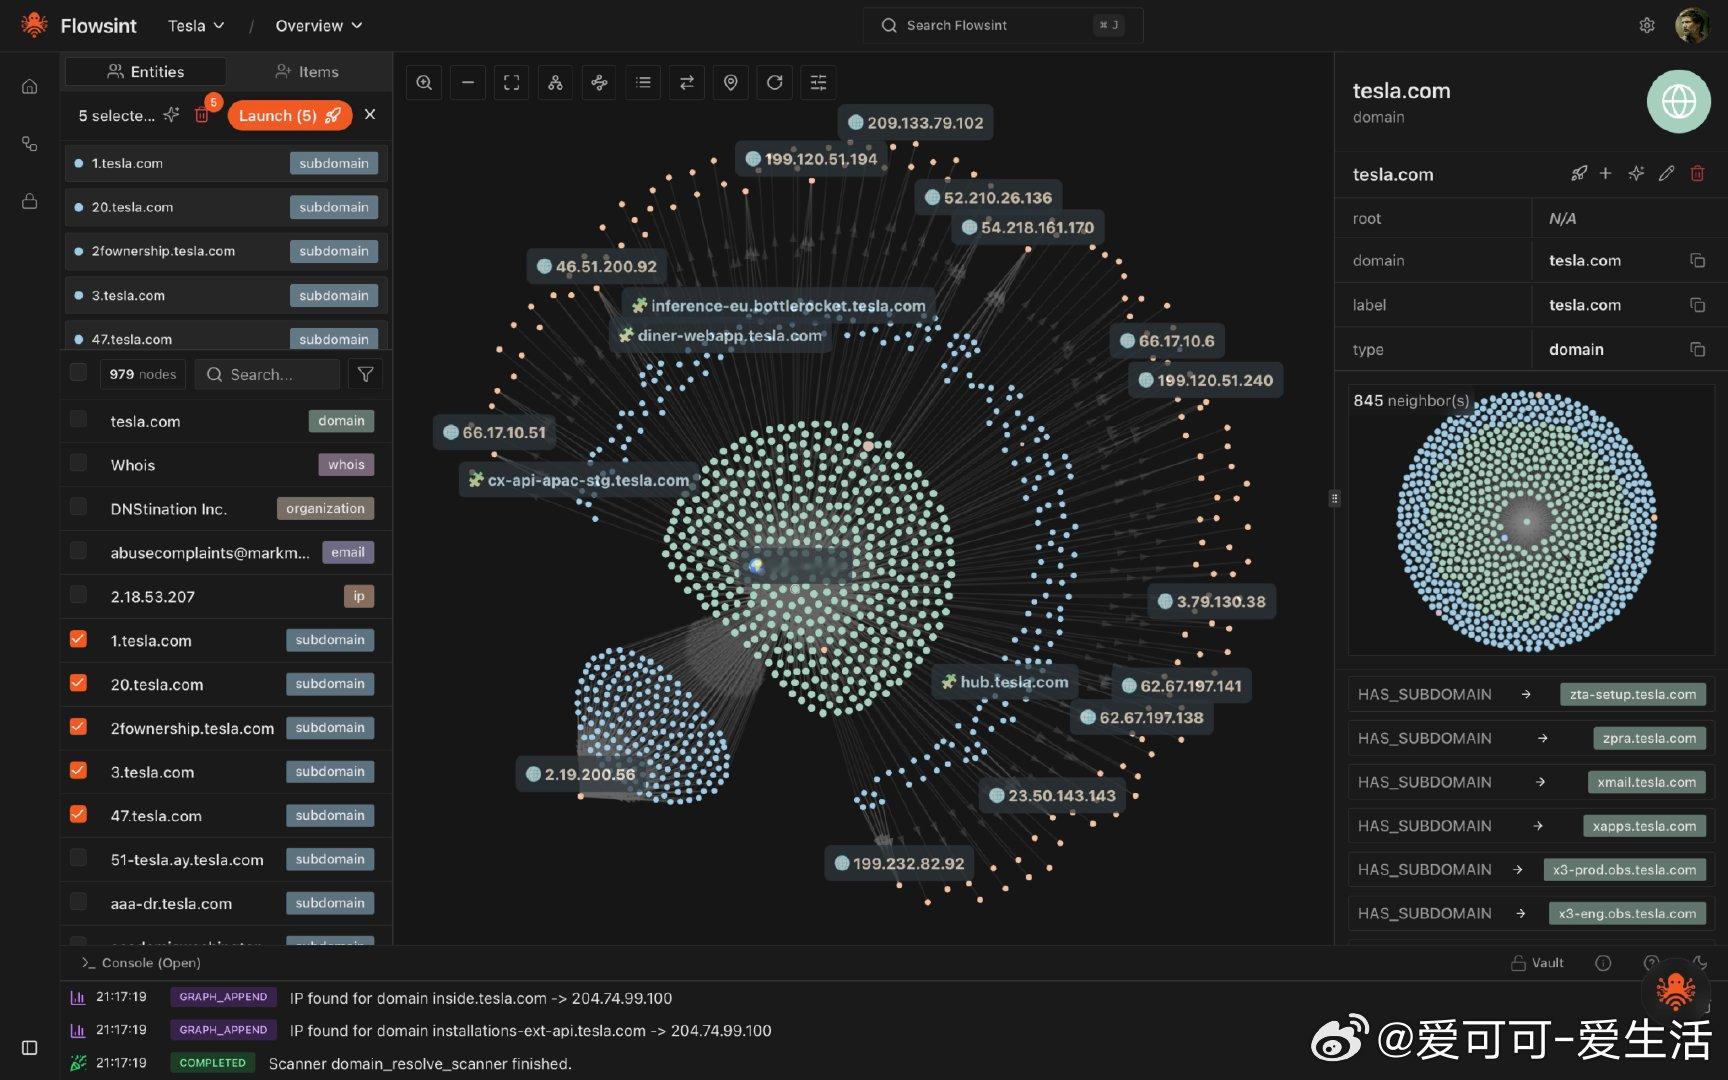Open graph display settings via the sliders icon

(818, 82)
